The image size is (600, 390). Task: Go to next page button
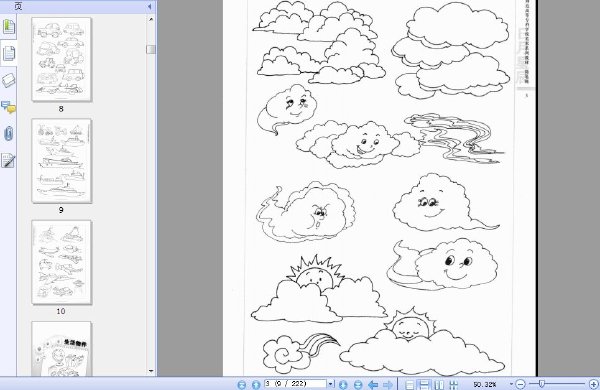[x=343, y=385]
